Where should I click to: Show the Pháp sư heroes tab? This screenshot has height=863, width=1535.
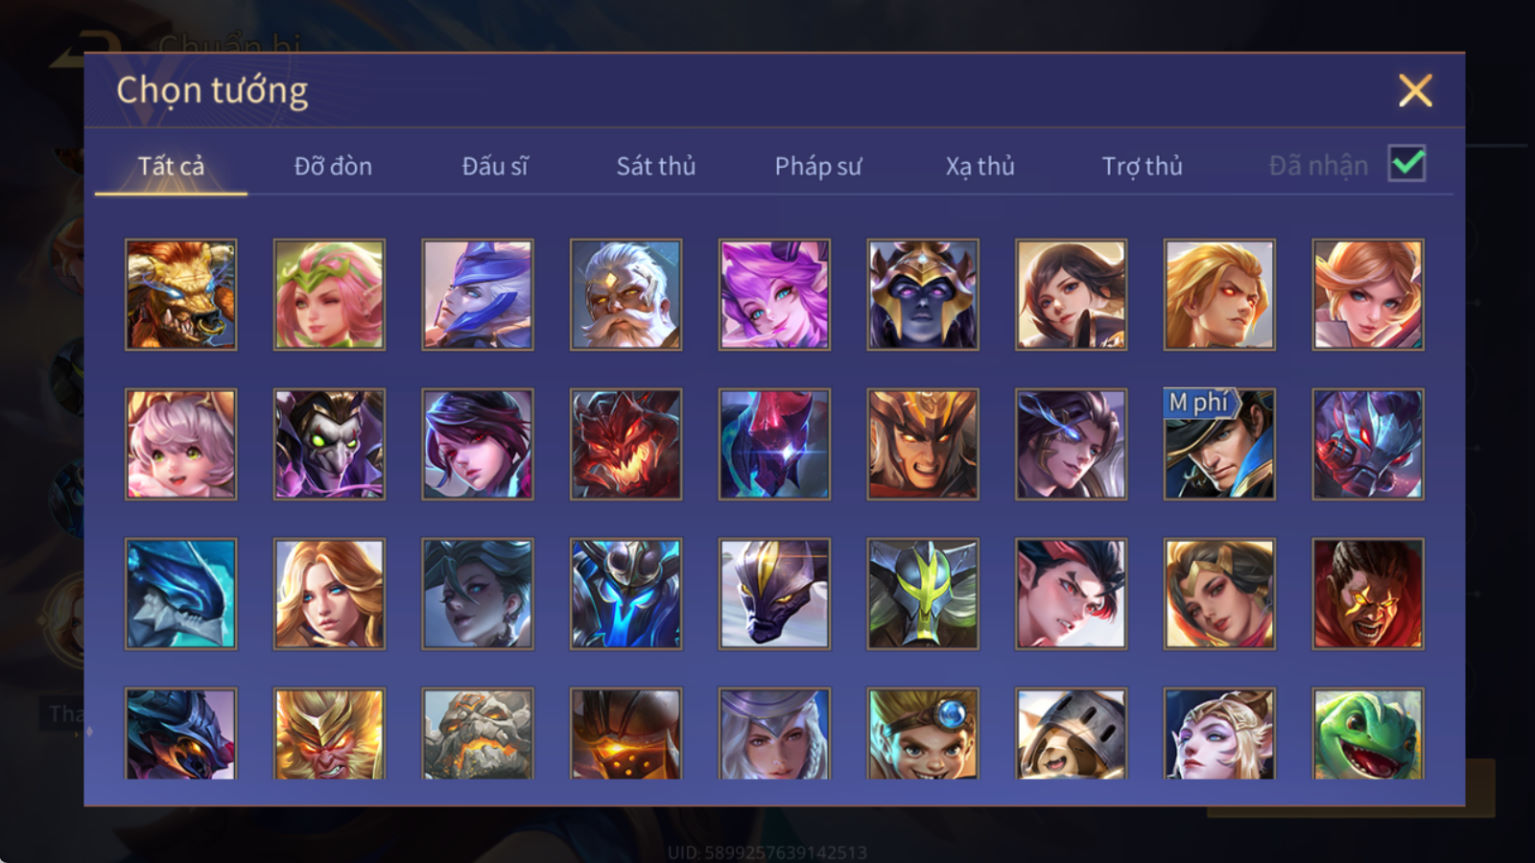(818, 166)
